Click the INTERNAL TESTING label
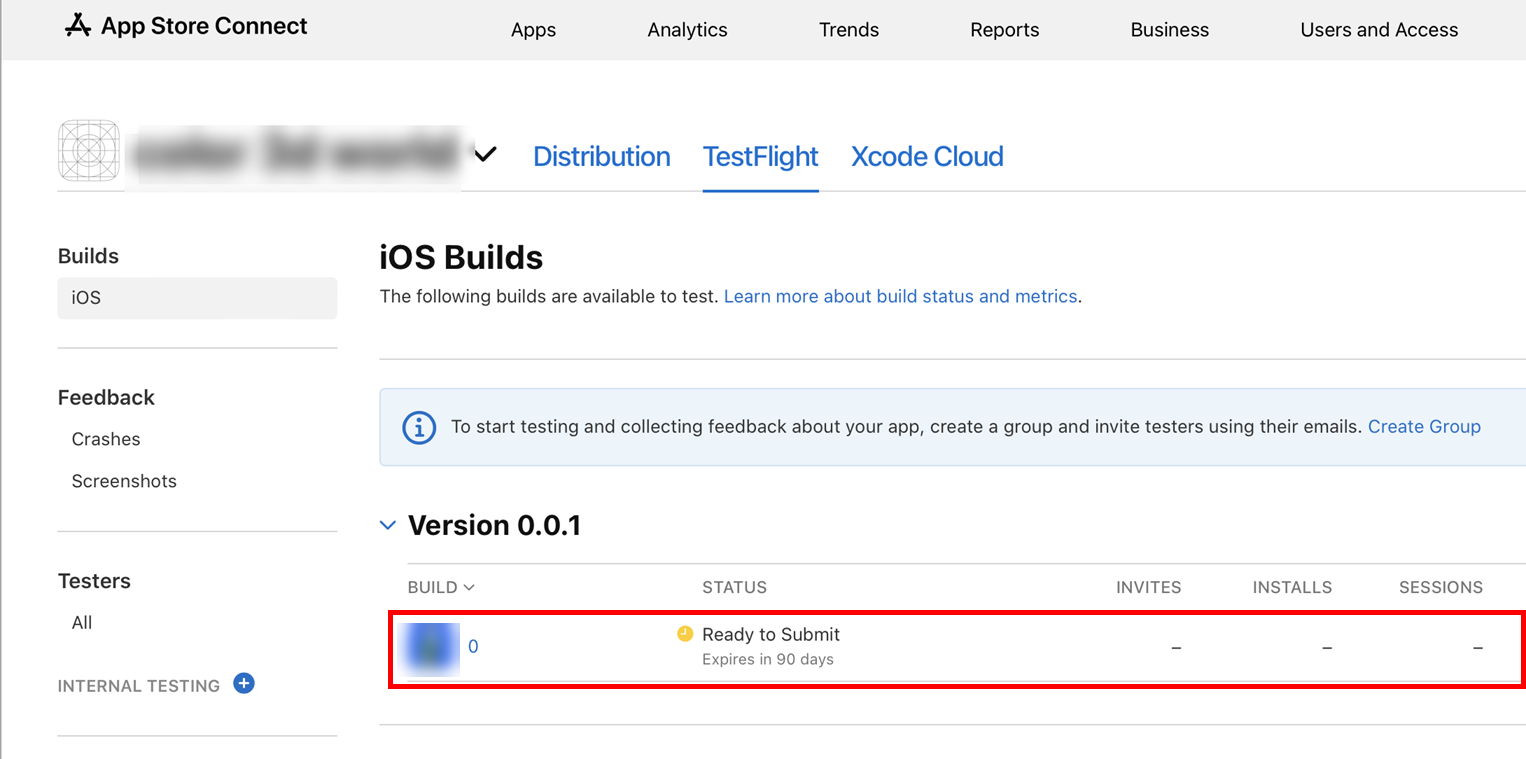1526x759 pixels. point(139,686)
